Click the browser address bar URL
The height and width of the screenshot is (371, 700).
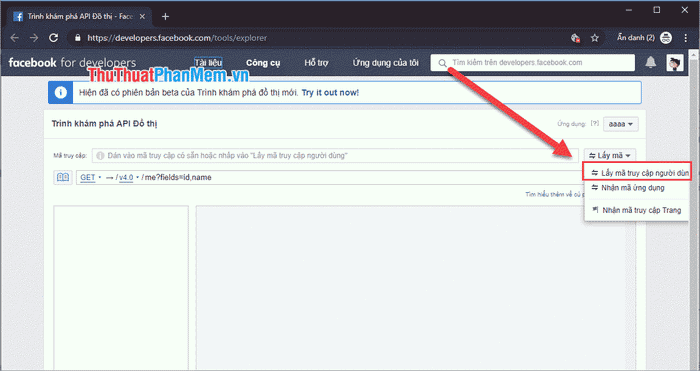pyautogui.click(x=177, y=38)
